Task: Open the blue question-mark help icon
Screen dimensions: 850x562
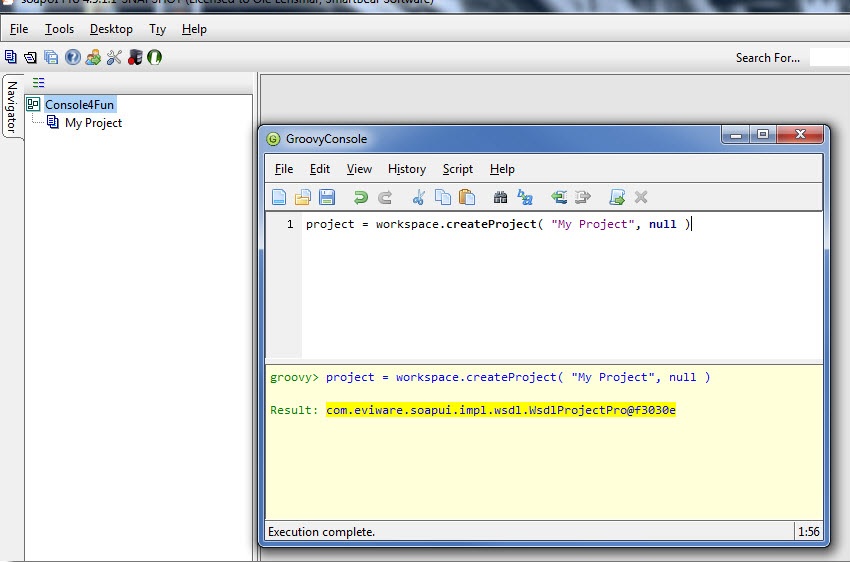Action: pos(72,57)
